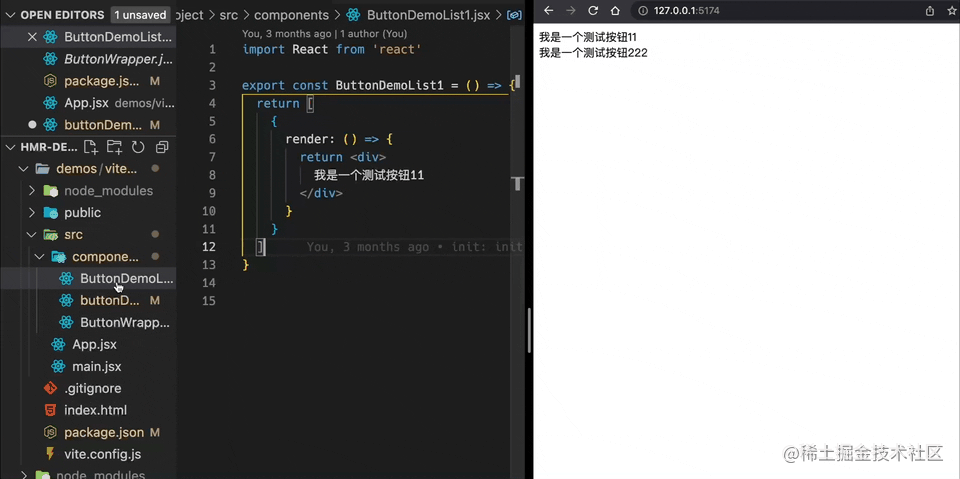Collapse the src folder
This screenshot has width=960, height=479.
click(x=73, y=234)
